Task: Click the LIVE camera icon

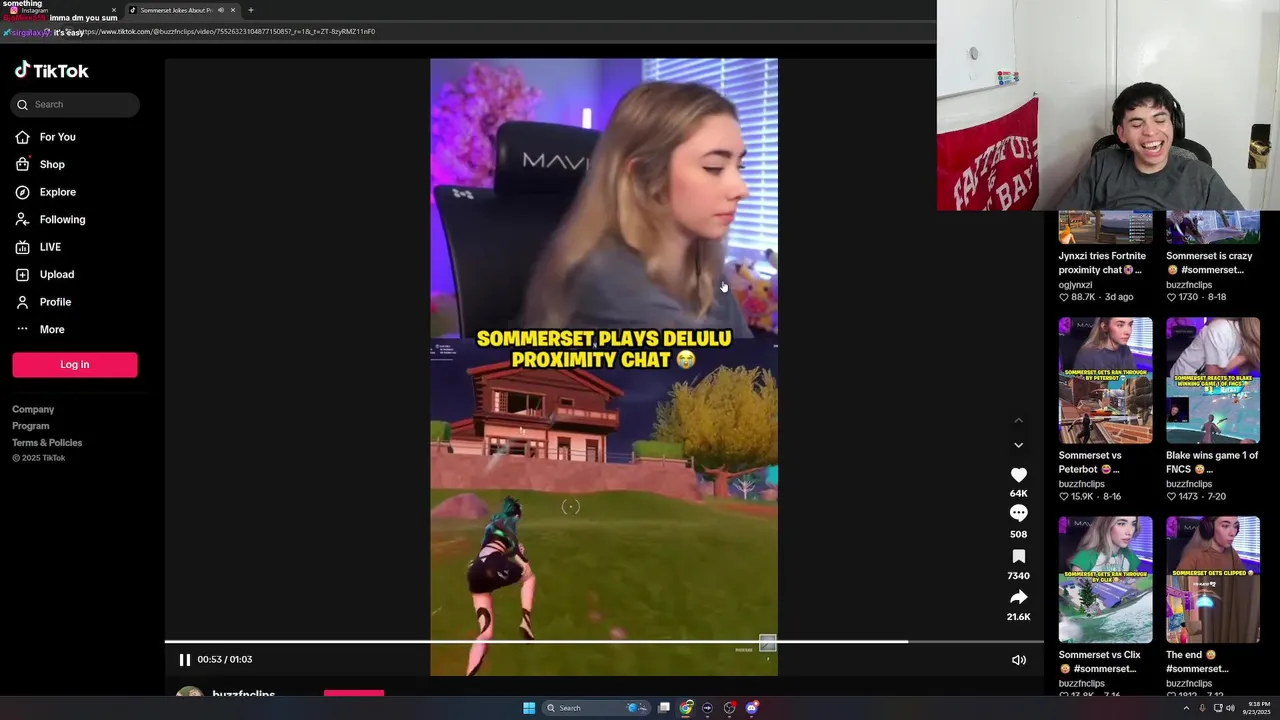Action: pyautogui.click(x=22, y=247)
